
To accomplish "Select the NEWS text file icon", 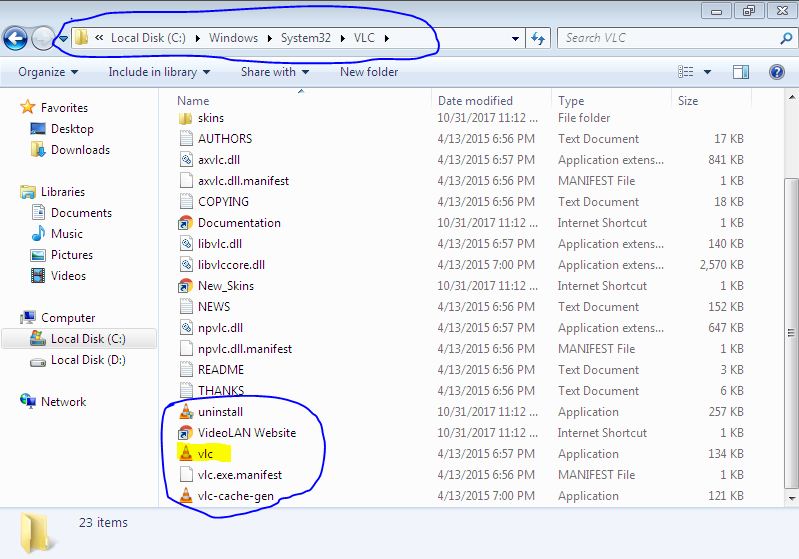I will [x=186, y=306].
